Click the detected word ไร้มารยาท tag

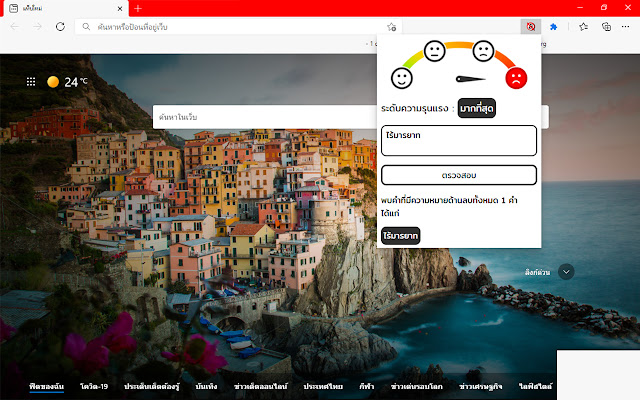(x=400, y=236)
